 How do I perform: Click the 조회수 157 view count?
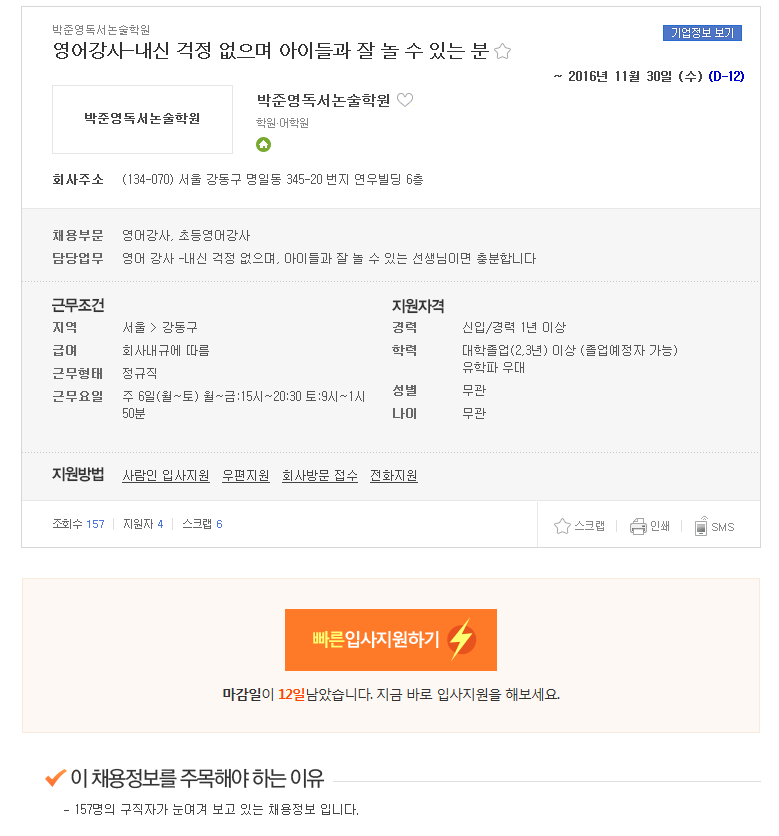tap(78, 524)
